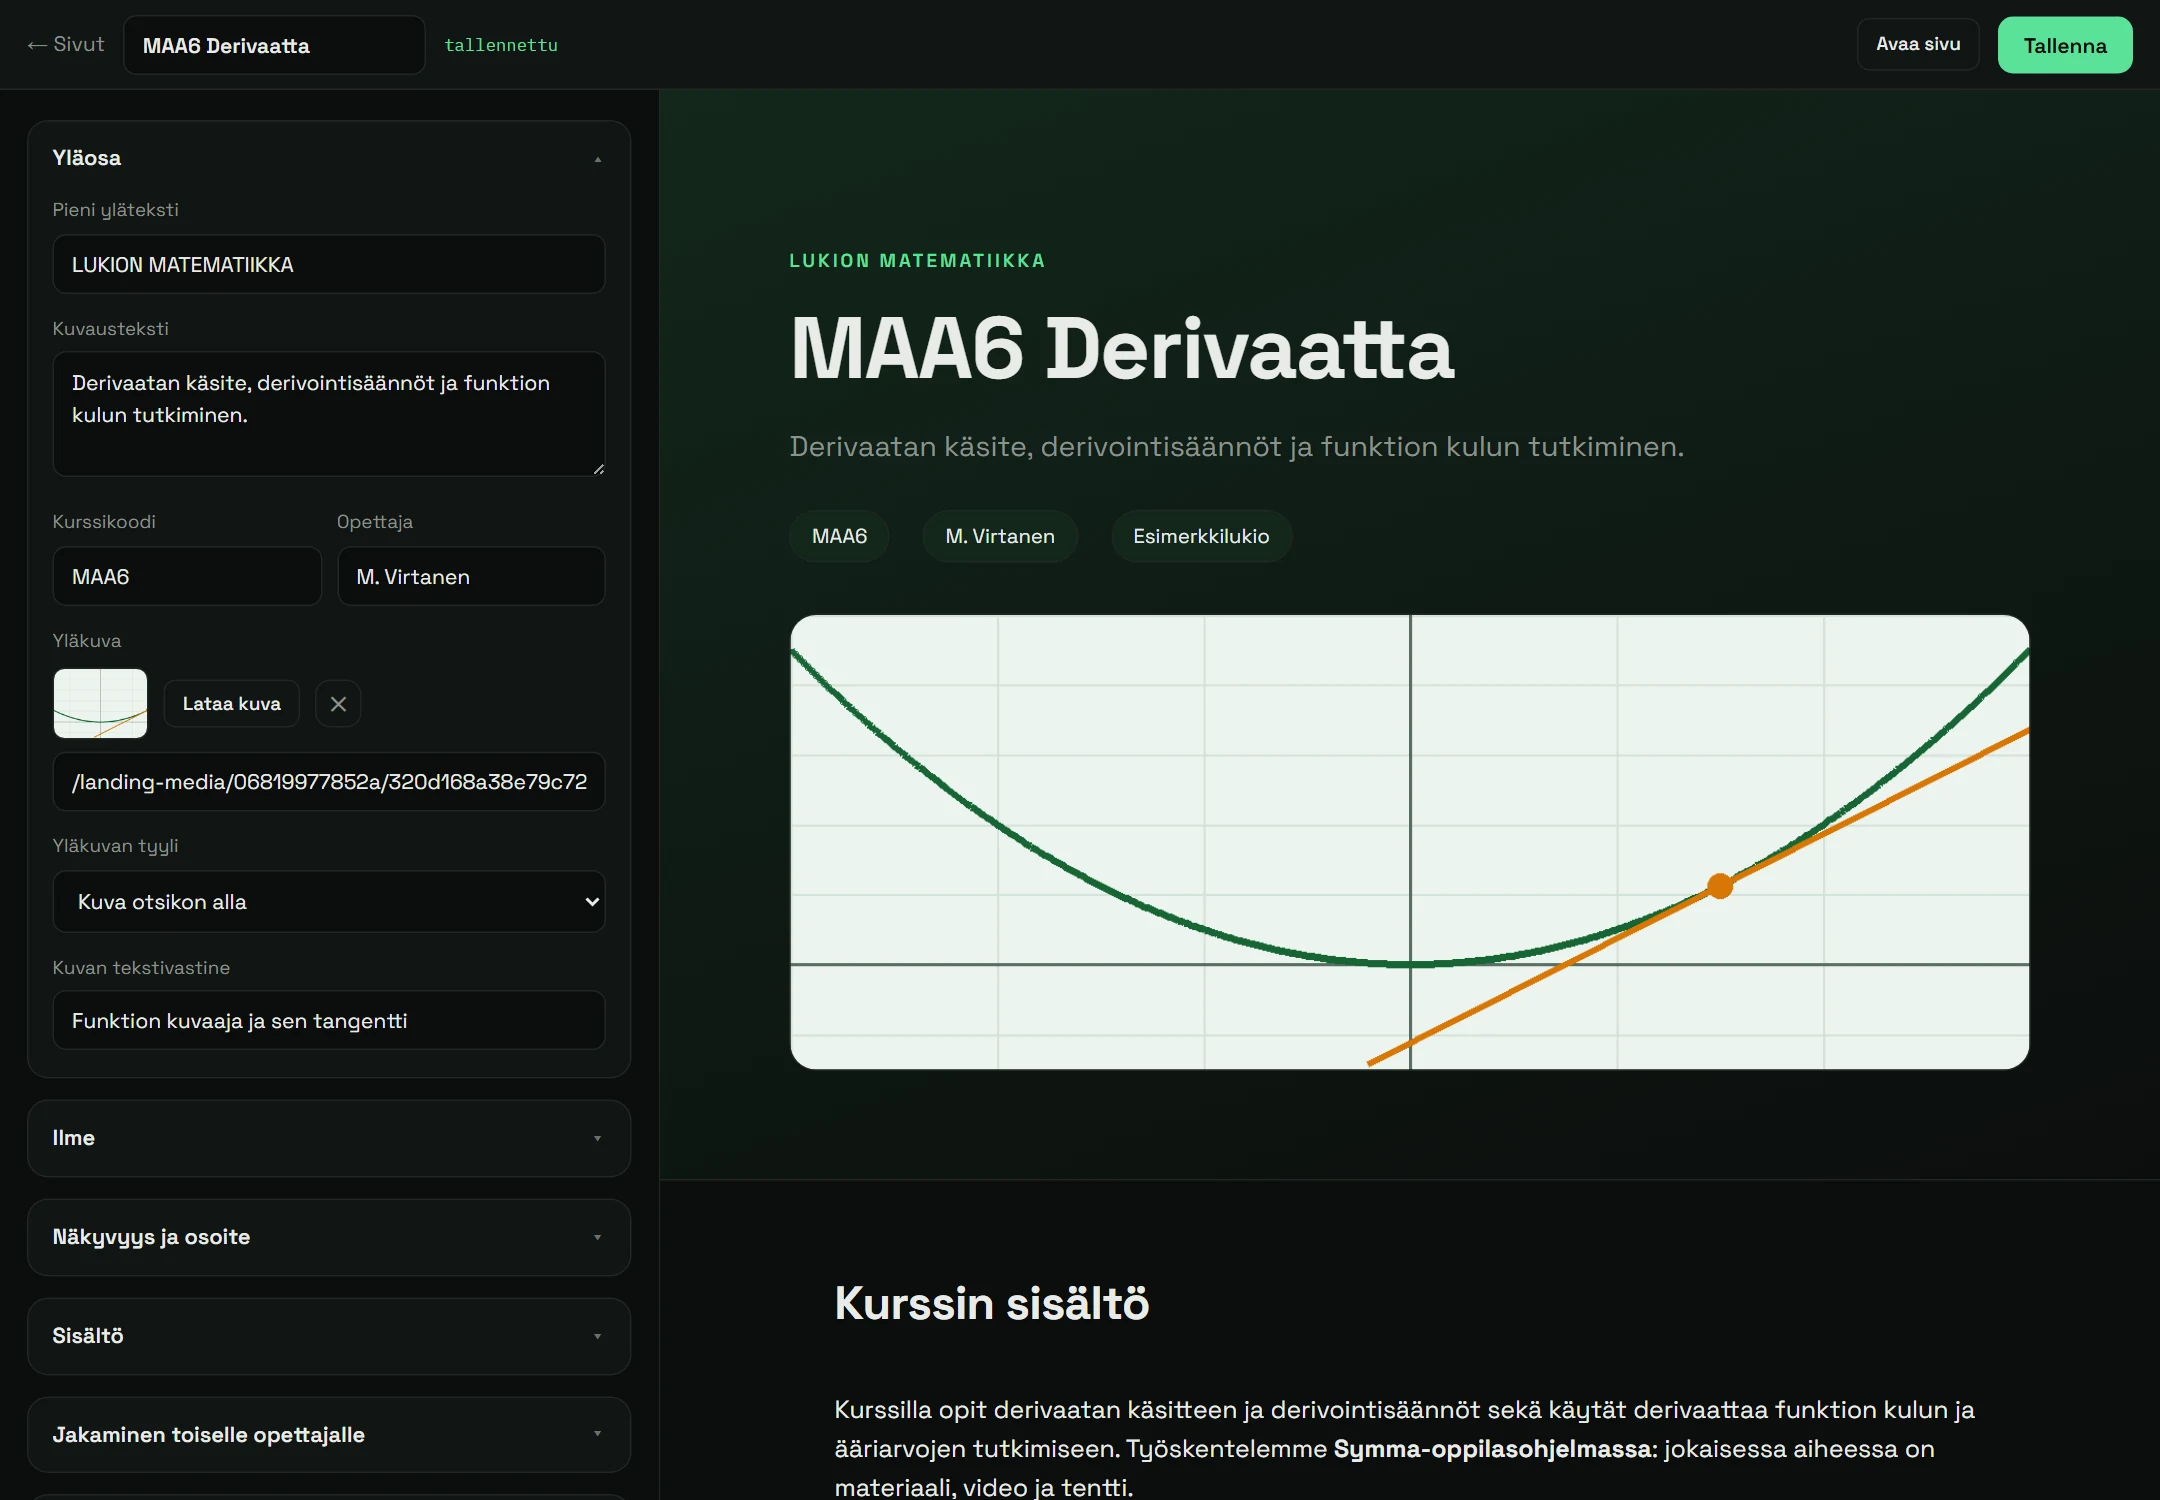Image resolution: width=2160 pixels, height=1500 pixels.
Task: Click the MAA6 tag in preview
Action: click(x=839, y=536)
